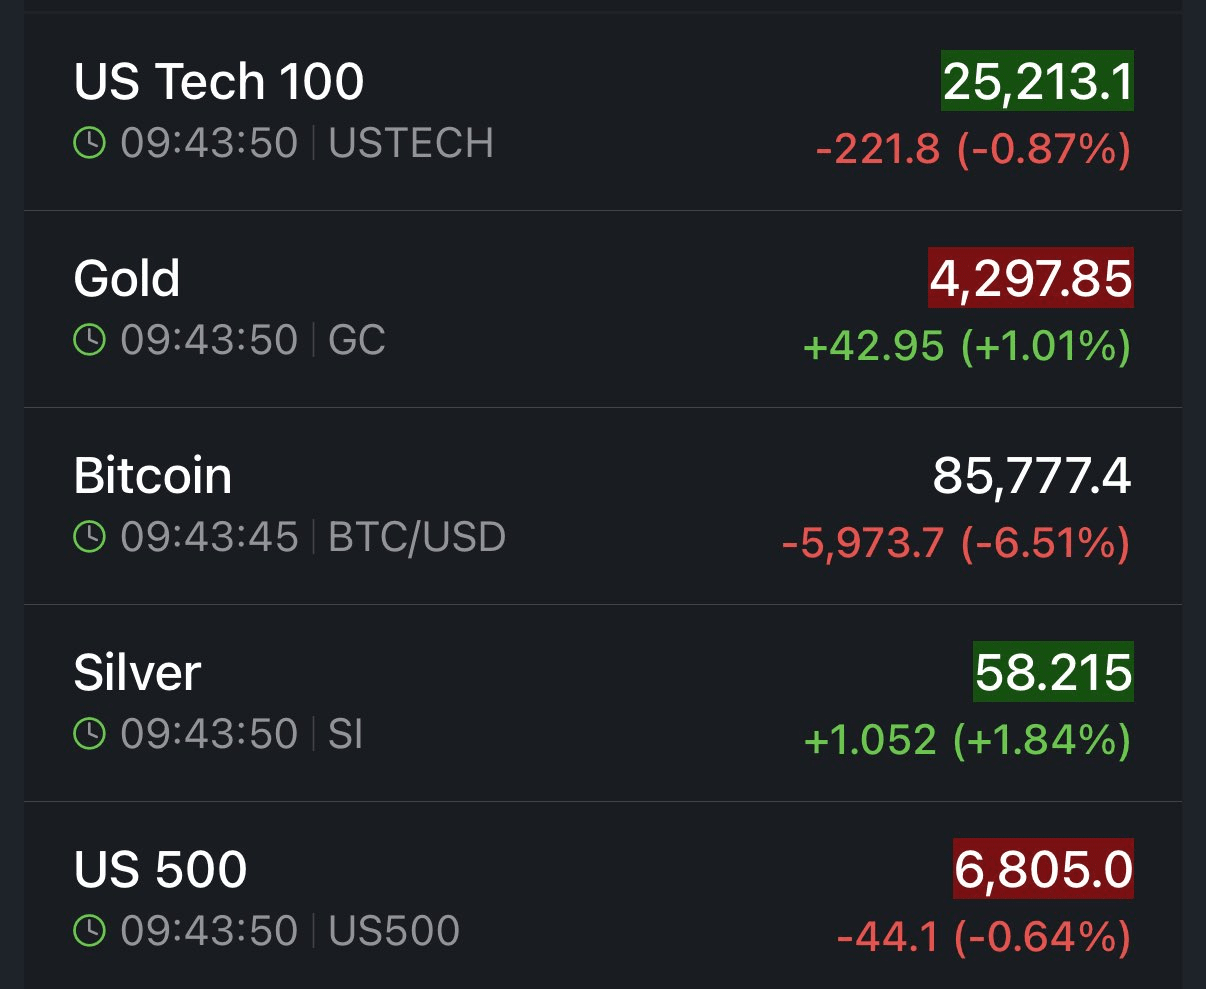This screenshot has width=1206, height=989.
Task: Open the US Tech 100 instrument
Action: point(219,82)
